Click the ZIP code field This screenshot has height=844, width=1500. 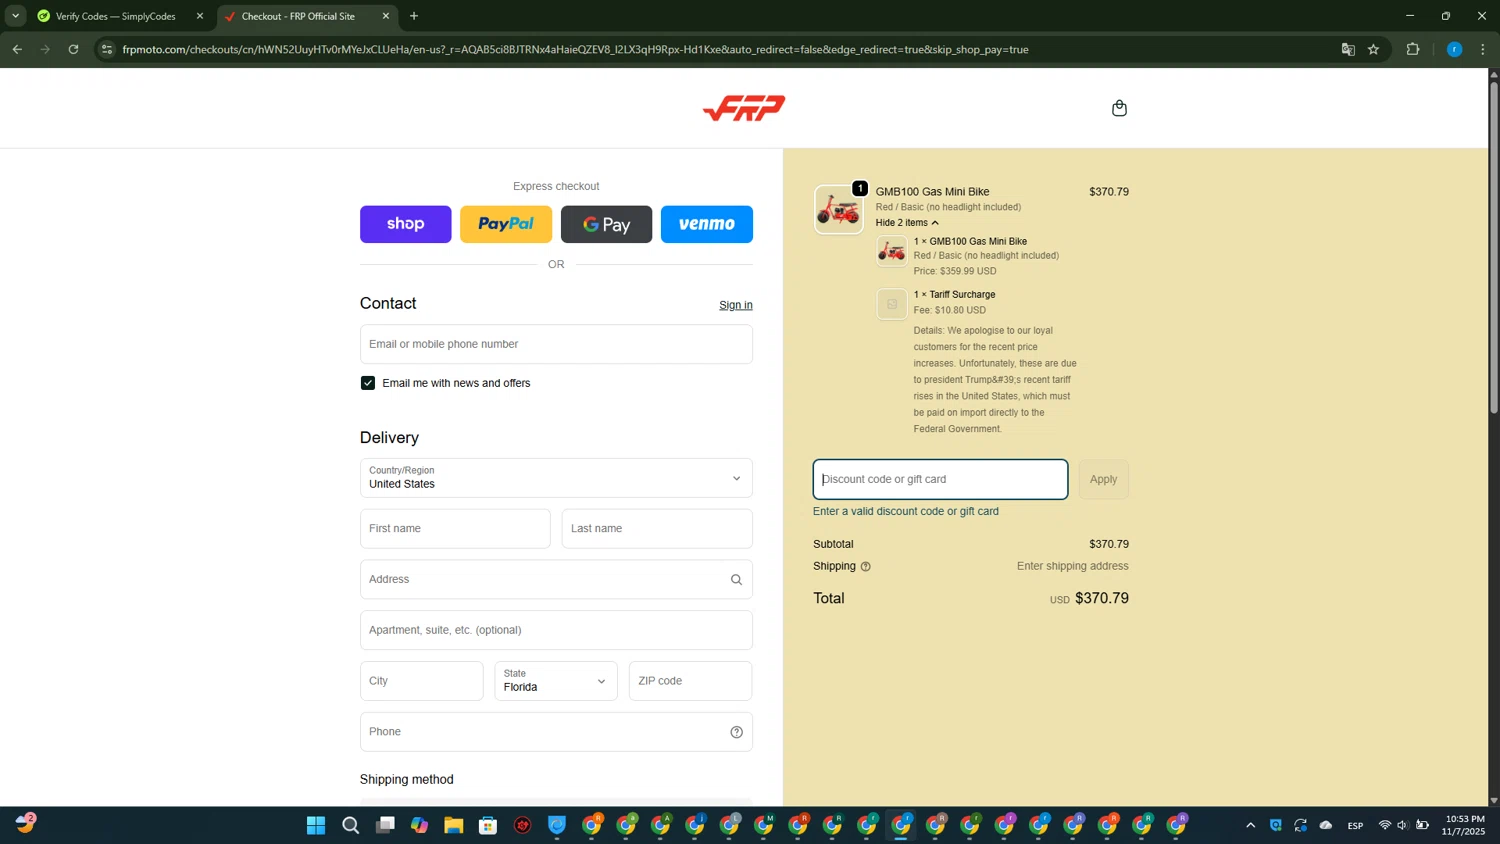click(690, 681)
